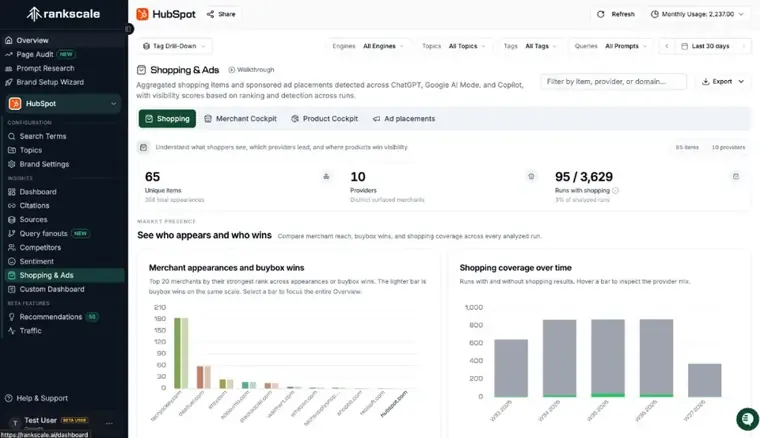This screenshot has height=438, width=760.
Task: Click the Runs with shopping card icon
Action: [x=736, y=176]
